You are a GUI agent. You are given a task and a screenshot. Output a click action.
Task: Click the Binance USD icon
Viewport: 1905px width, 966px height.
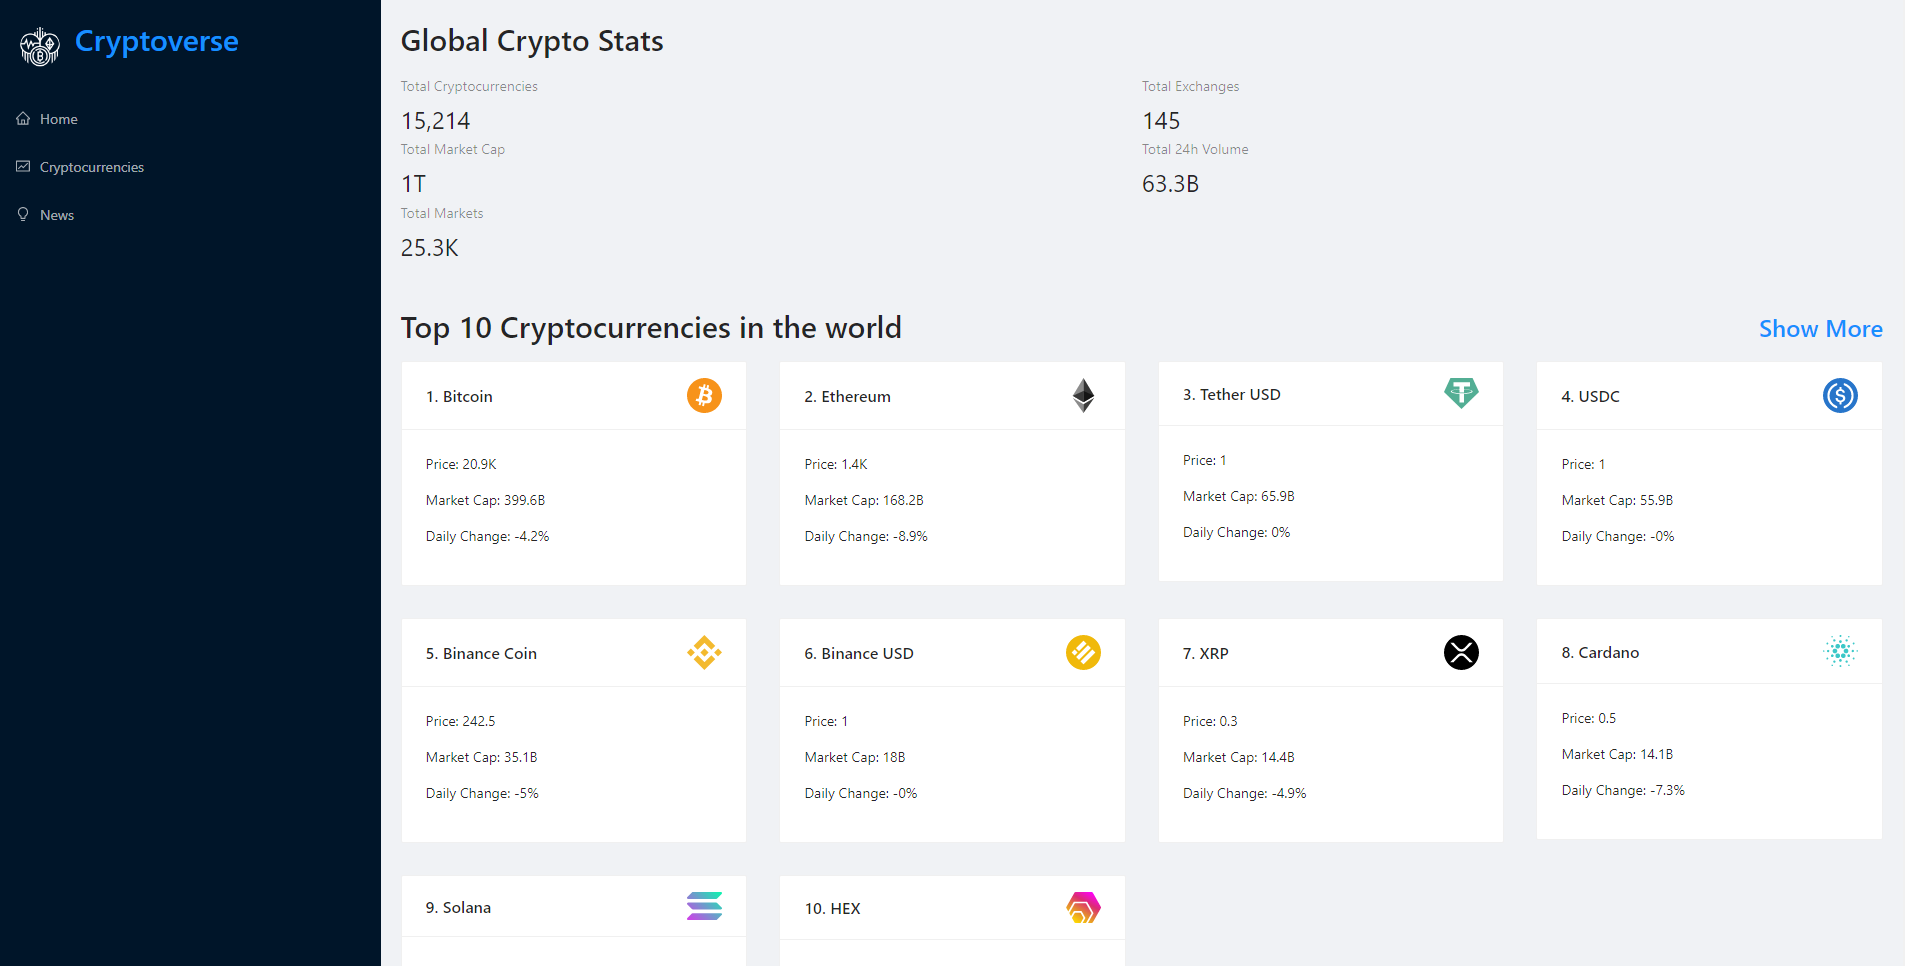click(x=1083, y=653)
